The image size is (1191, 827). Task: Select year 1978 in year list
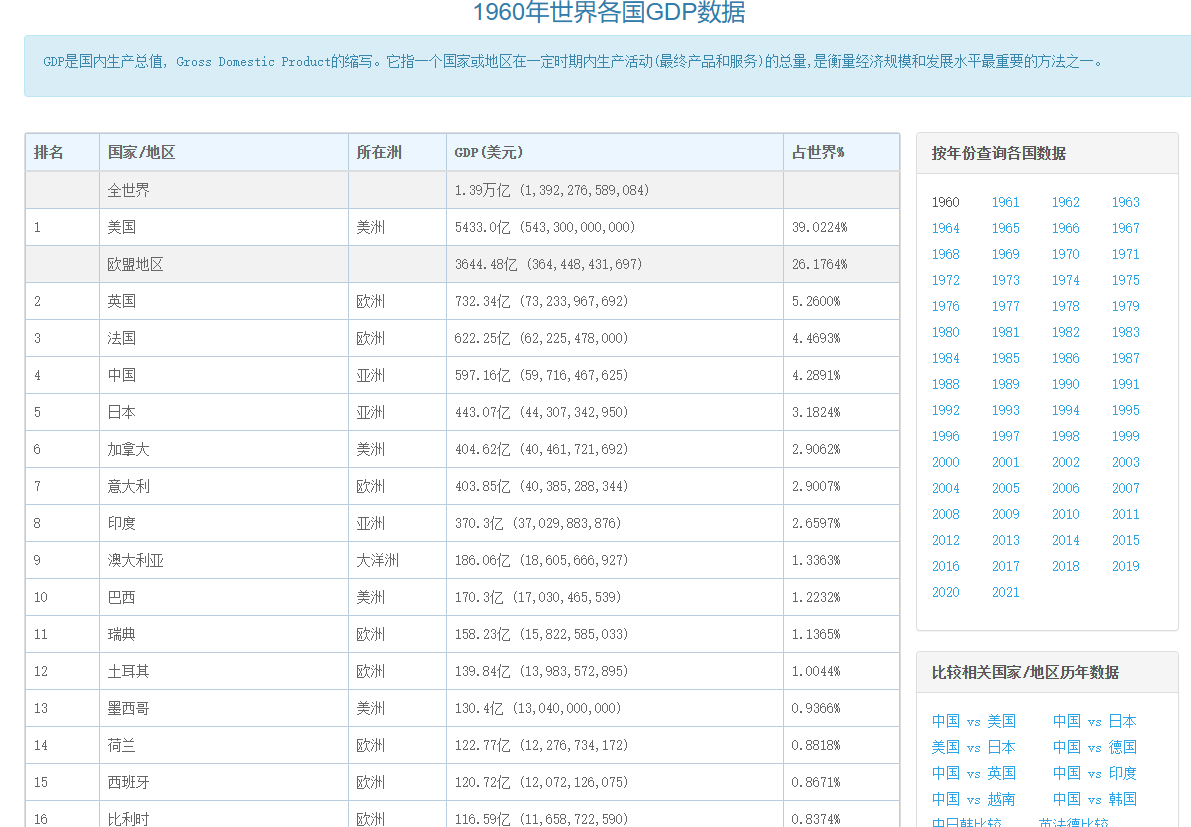click(1065, 306)
